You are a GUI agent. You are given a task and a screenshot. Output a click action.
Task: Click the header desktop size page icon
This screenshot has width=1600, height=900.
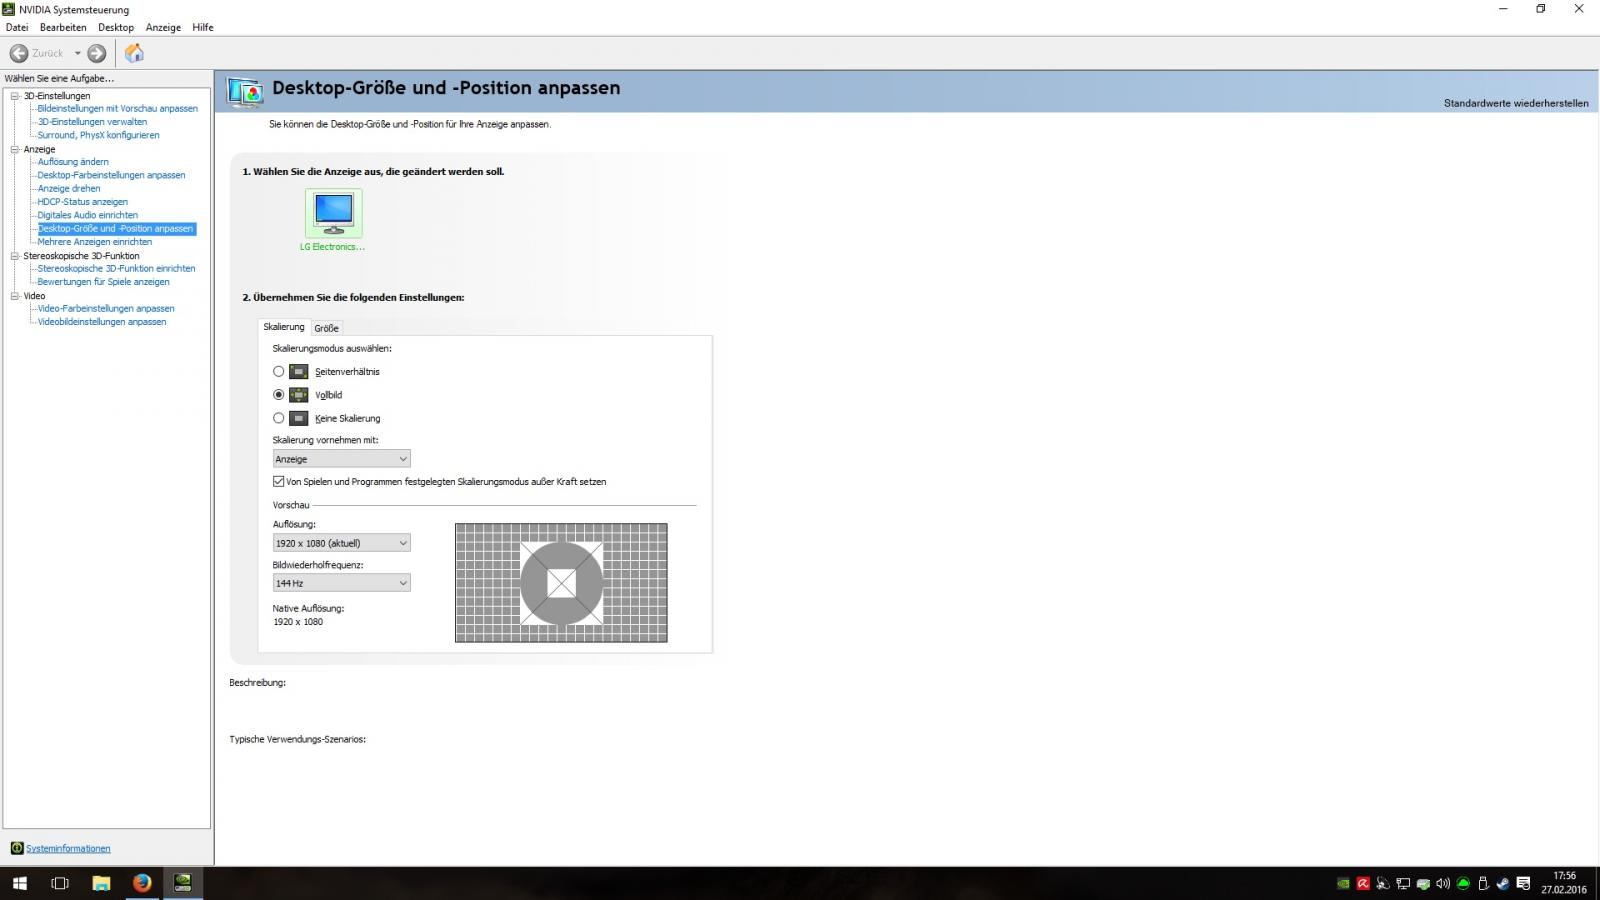coord(245,91)
